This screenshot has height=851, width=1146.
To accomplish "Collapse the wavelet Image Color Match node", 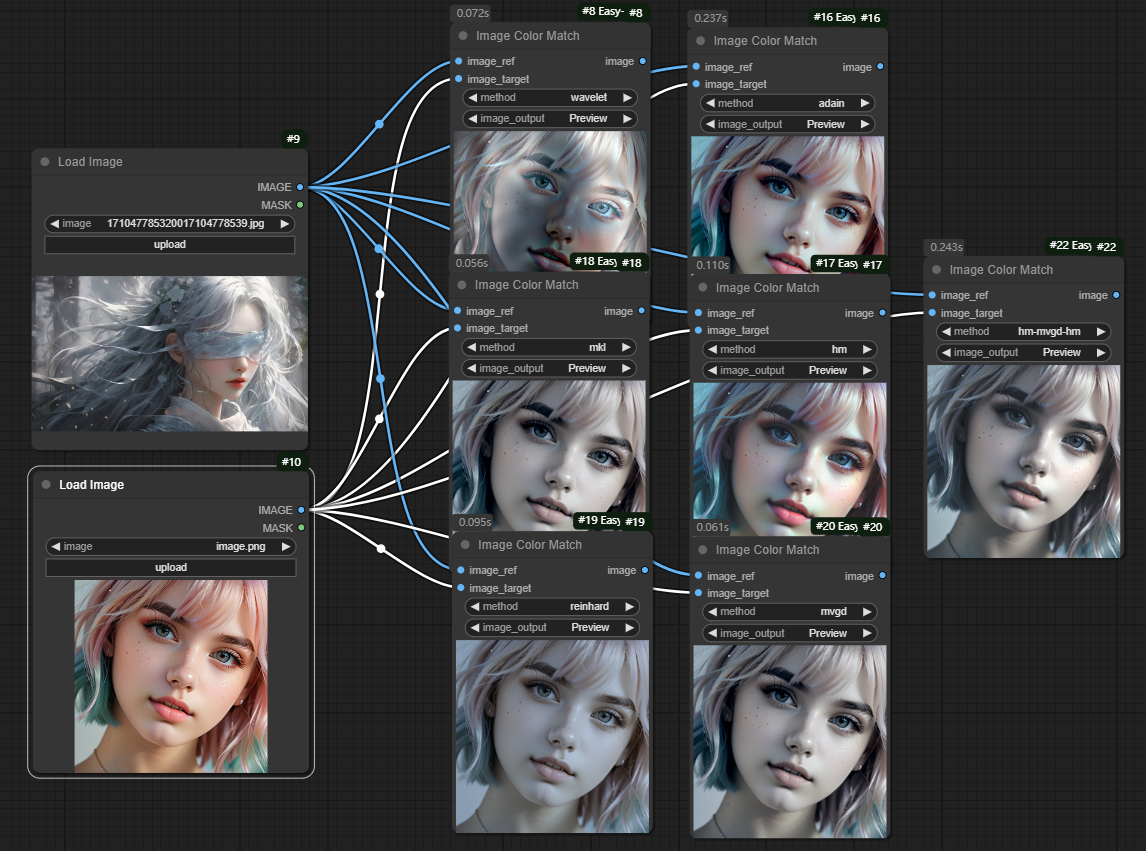I will click(463, 36).
